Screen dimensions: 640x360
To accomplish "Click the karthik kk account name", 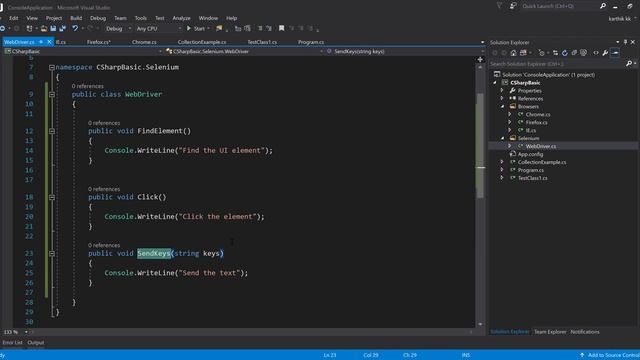I will pyautogui.click(x=620, y=19).
